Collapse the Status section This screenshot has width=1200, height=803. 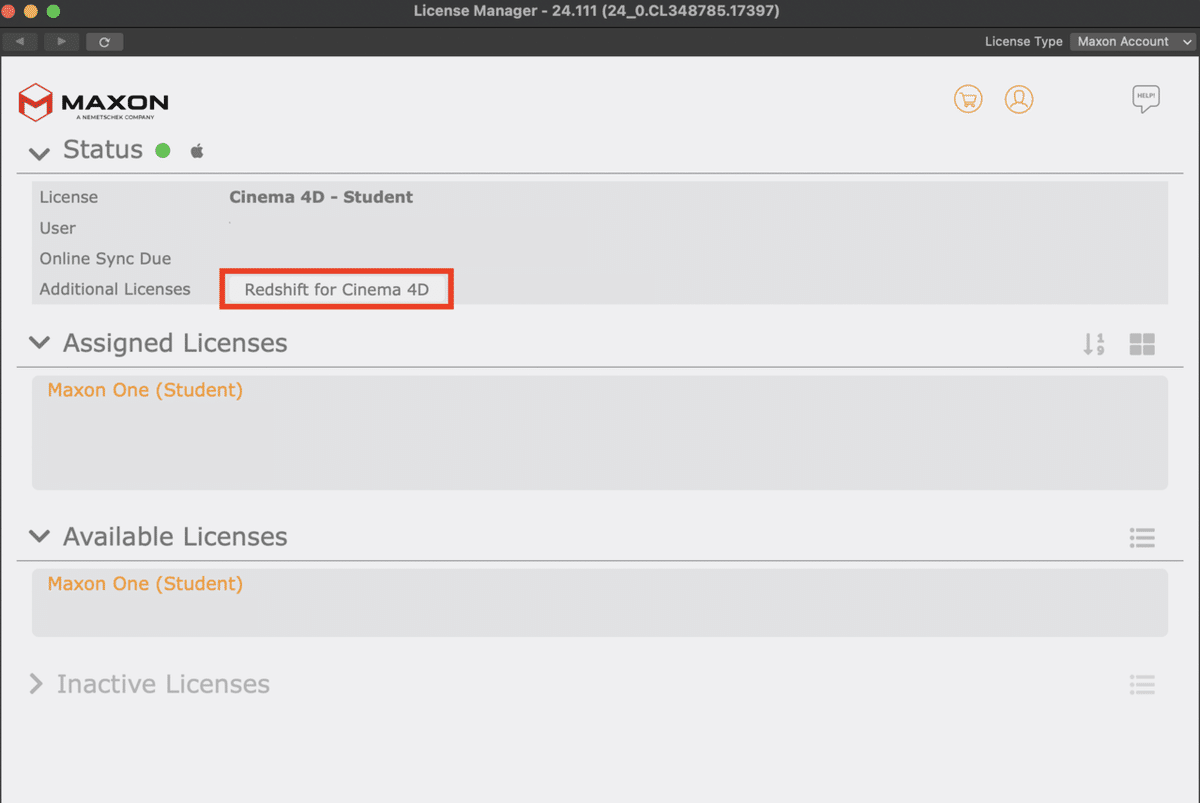39,153
